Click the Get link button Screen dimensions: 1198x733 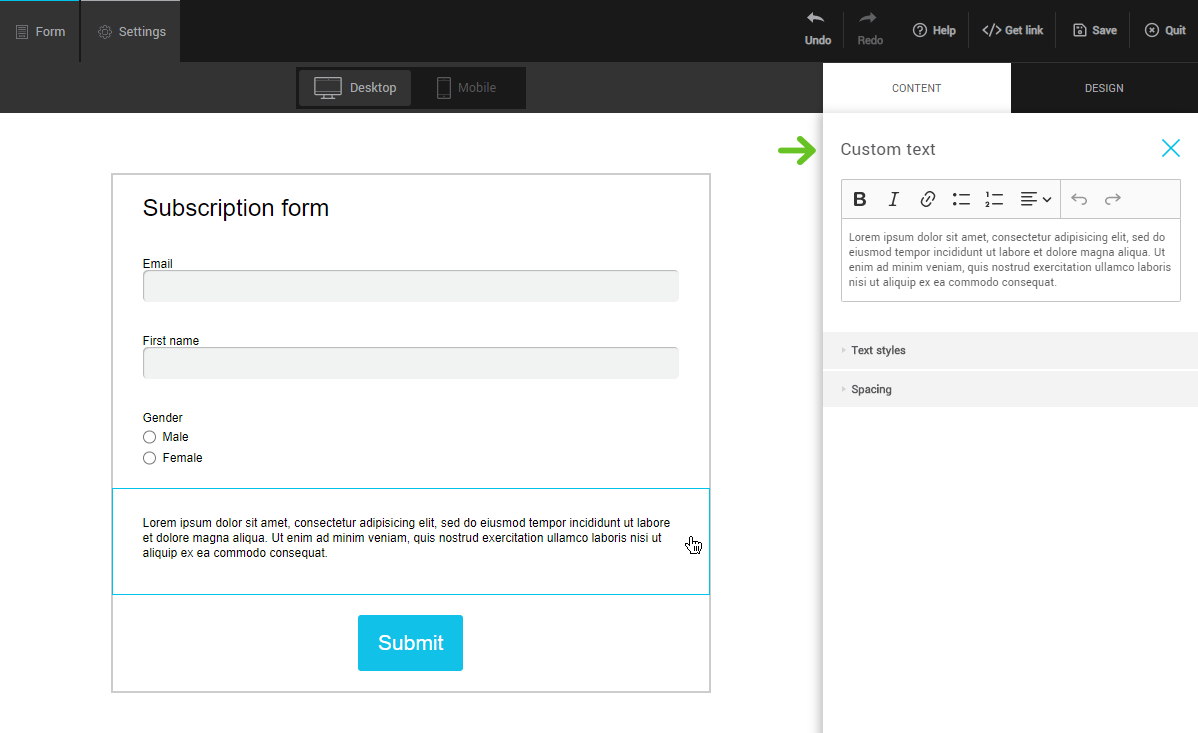click(1013, 31)
